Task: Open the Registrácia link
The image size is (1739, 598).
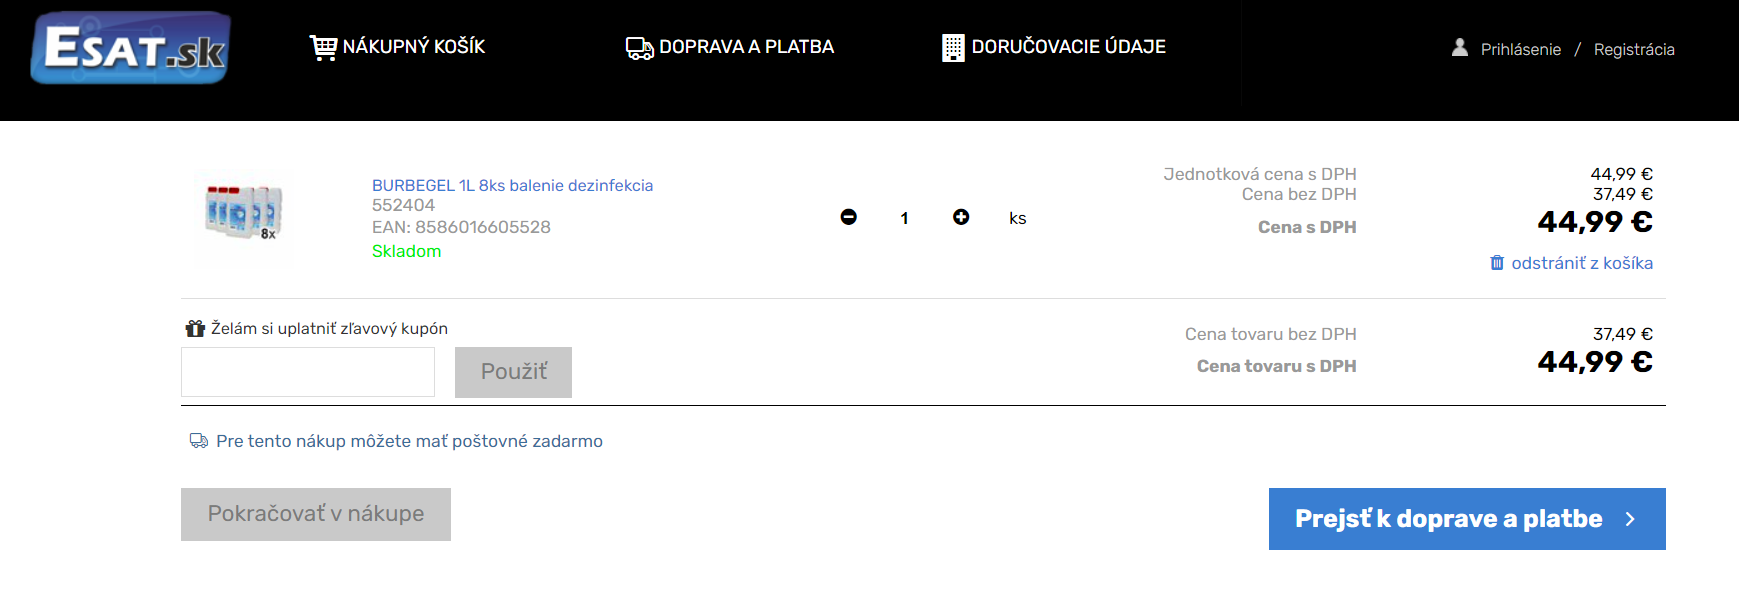Action: coord(1633,49)
